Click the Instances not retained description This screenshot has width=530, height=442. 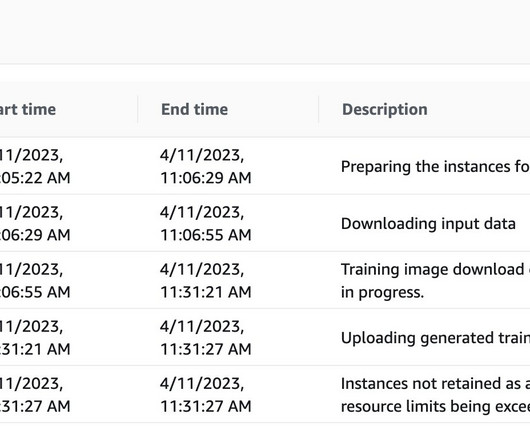point(435,395)
